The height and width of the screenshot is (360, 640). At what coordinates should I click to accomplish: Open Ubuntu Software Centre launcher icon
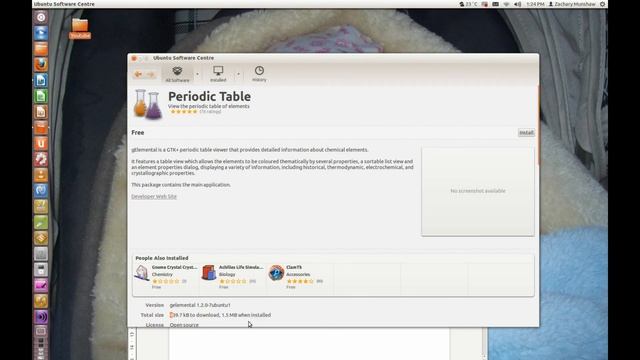coord(41,127)
